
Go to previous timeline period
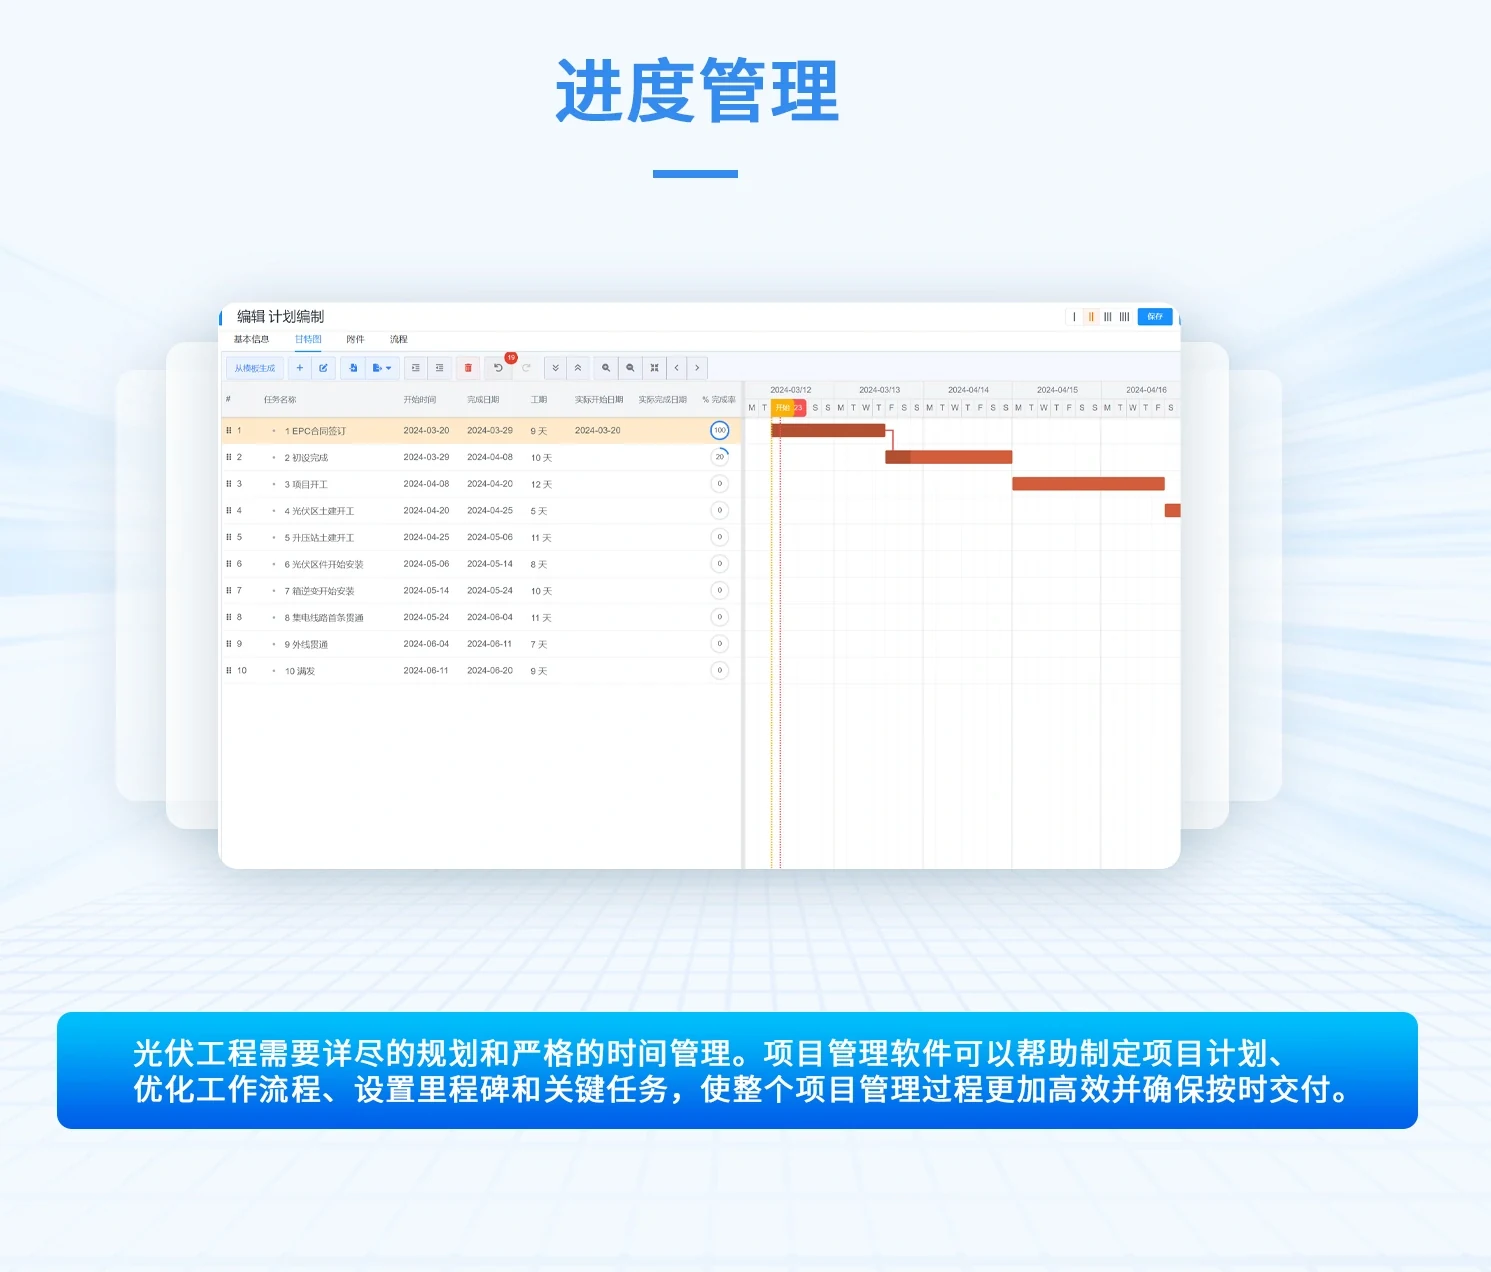coord(677,368)
